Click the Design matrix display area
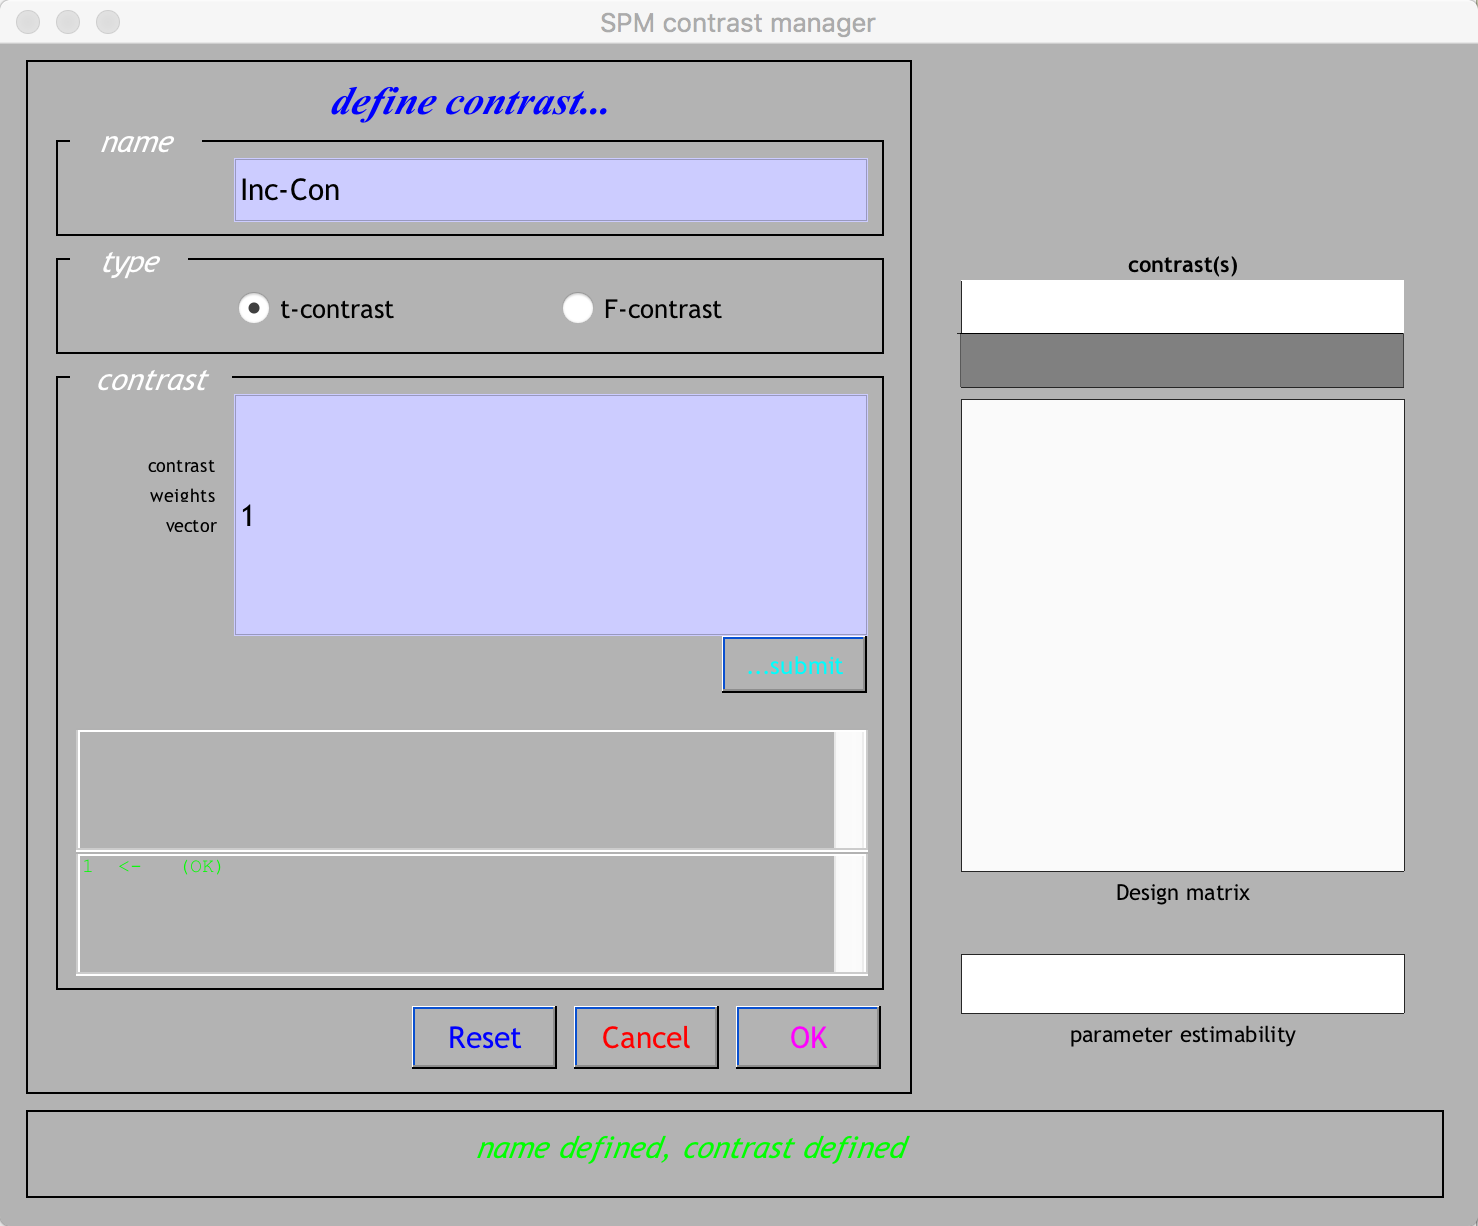The image size is (1478, 1226). tap(1182, 636)
